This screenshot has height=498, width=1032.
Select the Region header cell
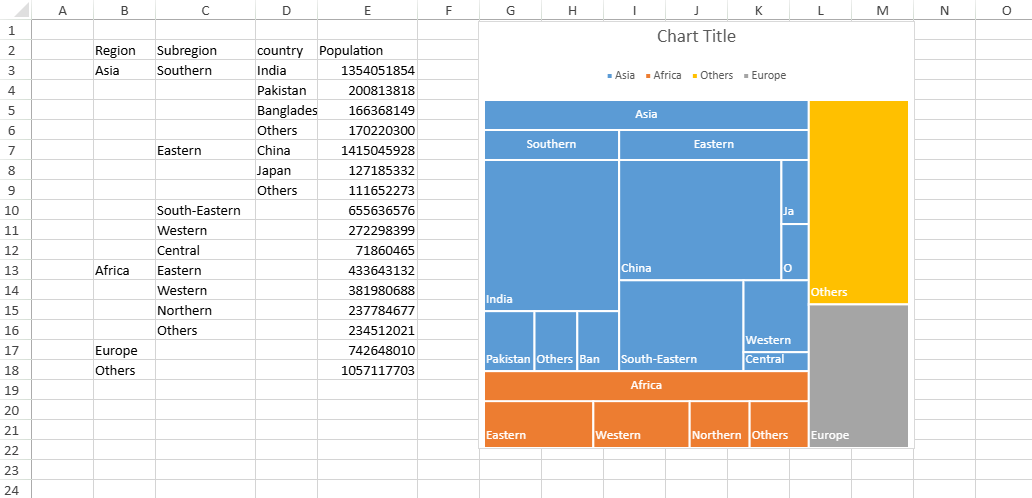click(124, 51)
